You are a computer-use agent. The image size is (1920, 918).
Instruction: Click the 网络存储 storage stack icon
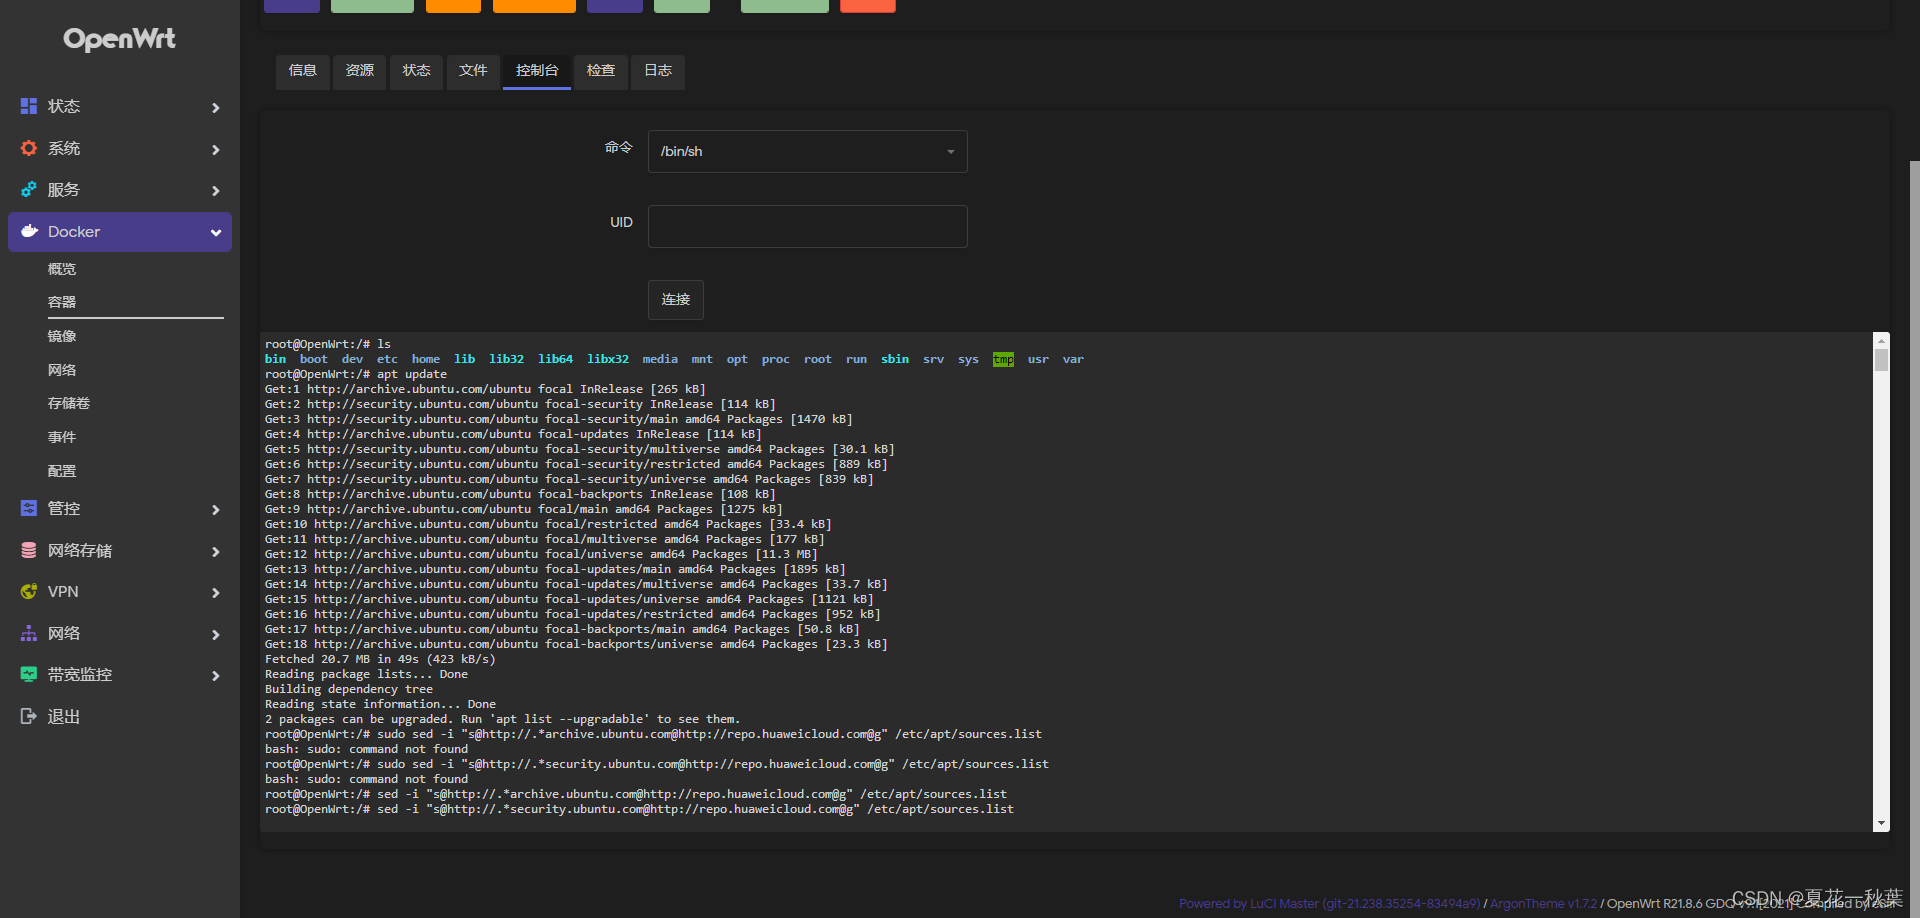(x=28, y=550)
